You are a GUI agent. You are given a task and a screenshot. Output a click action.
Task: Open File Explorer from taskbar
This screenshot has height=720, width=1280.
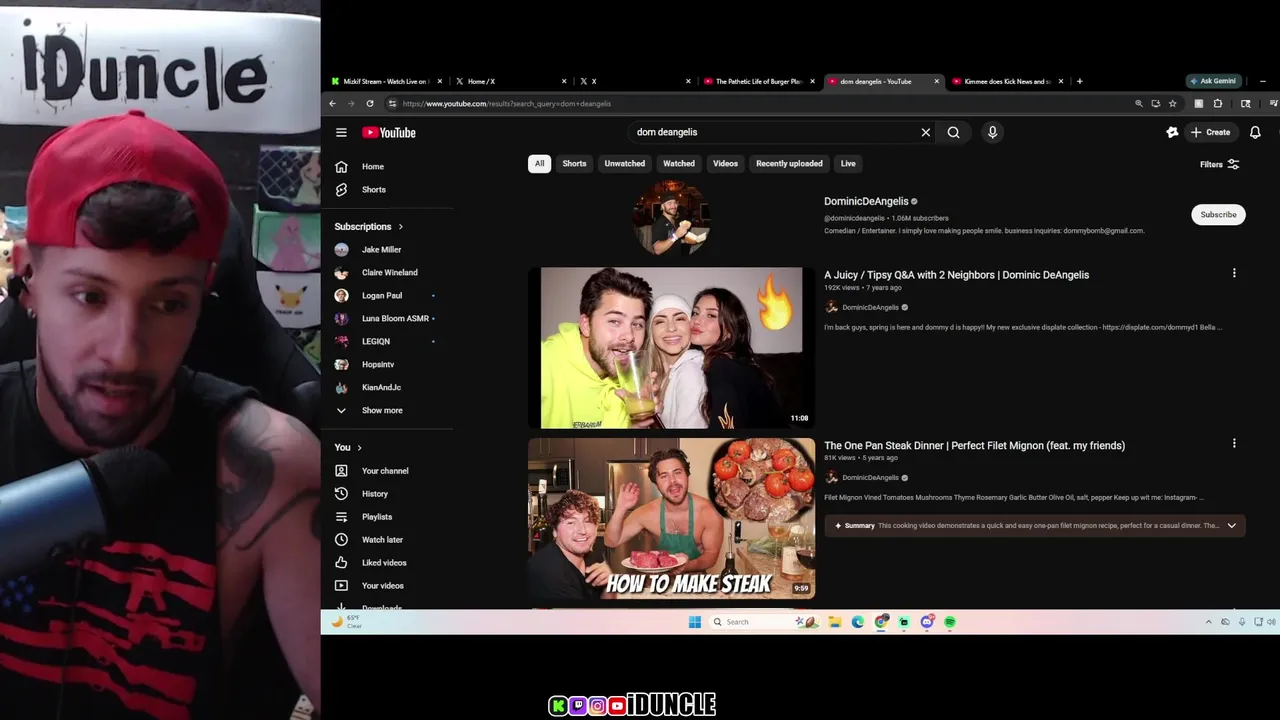point(834,622)
